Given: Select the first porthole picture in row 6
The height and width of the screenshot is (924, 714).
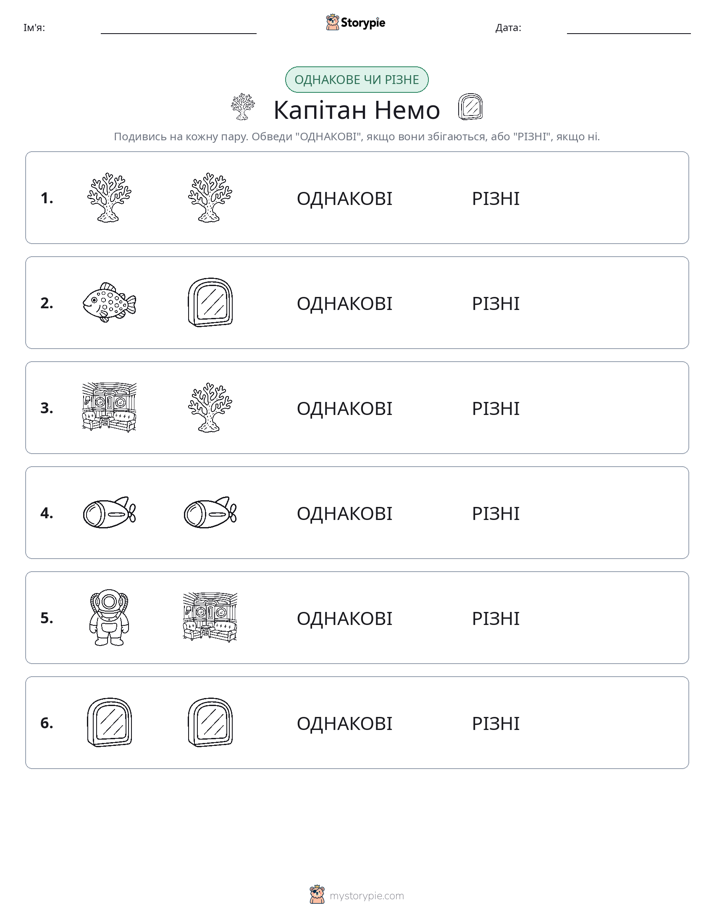Looking at the screenshot, I should 110,722.
